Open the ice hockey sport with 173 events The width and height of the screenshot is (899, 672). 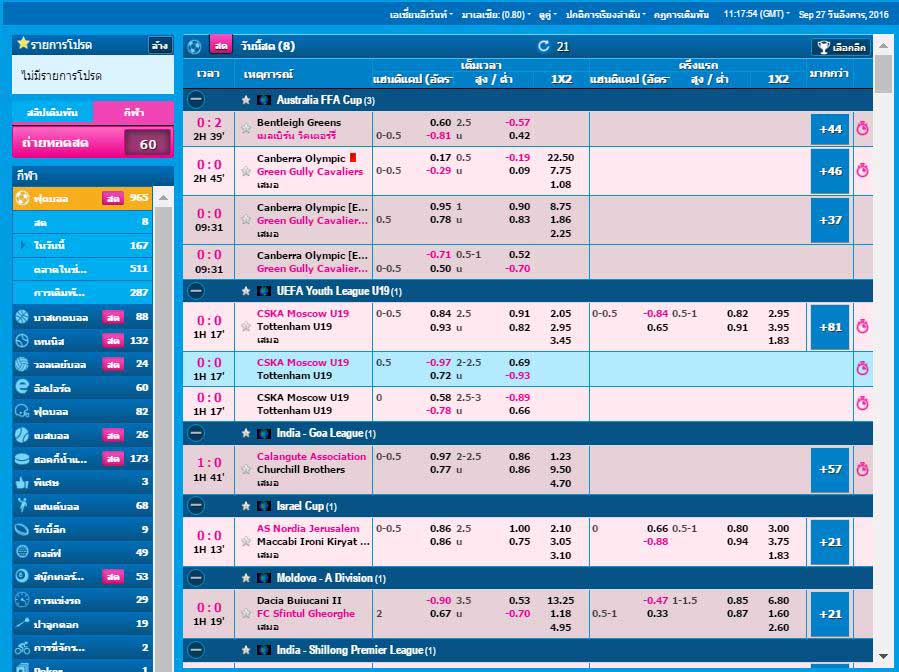click(x=83, y=459)
